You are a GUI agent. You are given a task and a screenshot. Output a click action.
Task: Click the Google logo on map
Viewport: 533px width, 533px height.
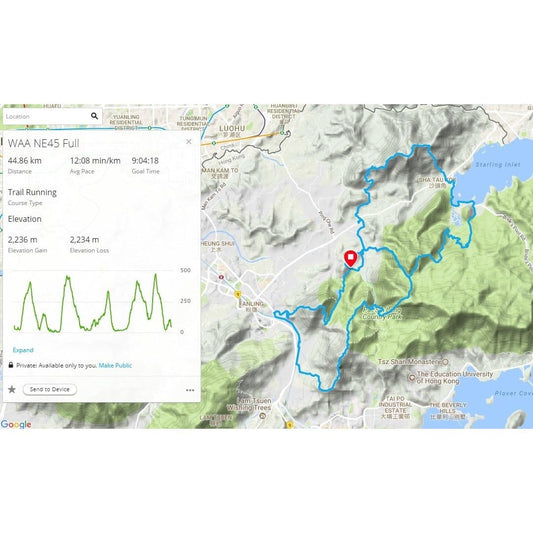(x=16, y=424)
